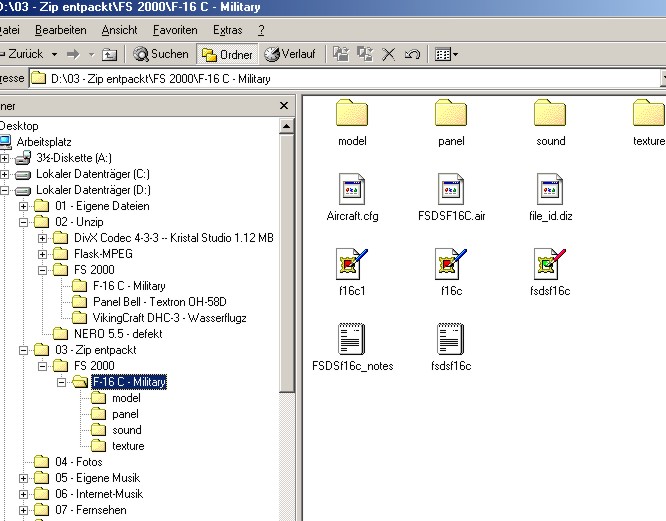This screenshot has width=666, height=521.
Task: Select the sound subfolder in the tree
Action: (127, 430)
